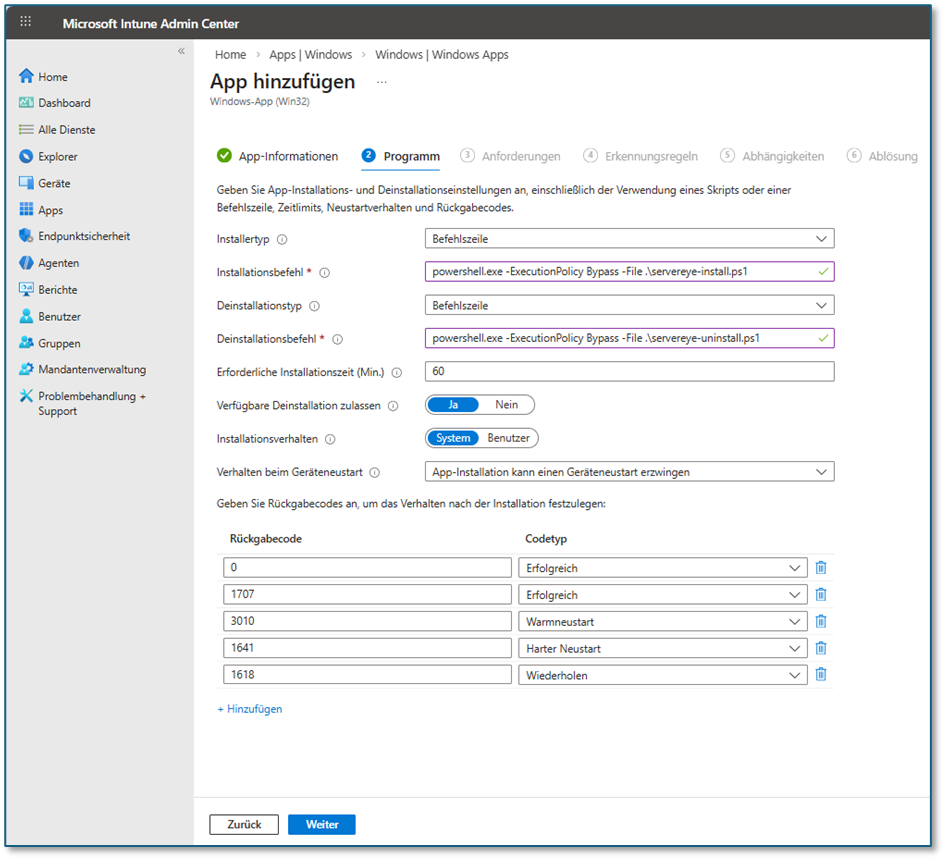This screenshot has height=860, width=945.
Task: Click the Problembehandlung wrench icon
Action: (x=26, y=396)
